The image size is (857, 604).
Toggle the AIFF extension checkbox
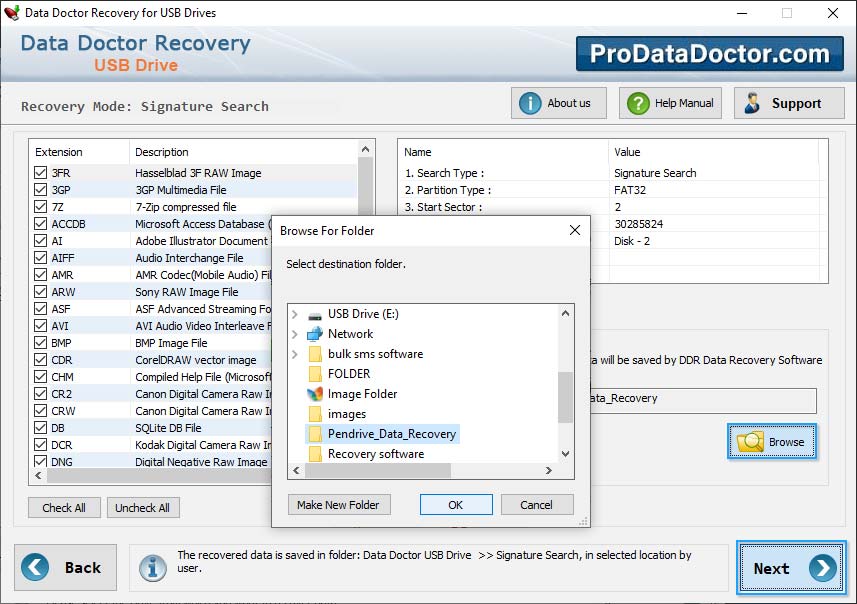tap(40, 257)
